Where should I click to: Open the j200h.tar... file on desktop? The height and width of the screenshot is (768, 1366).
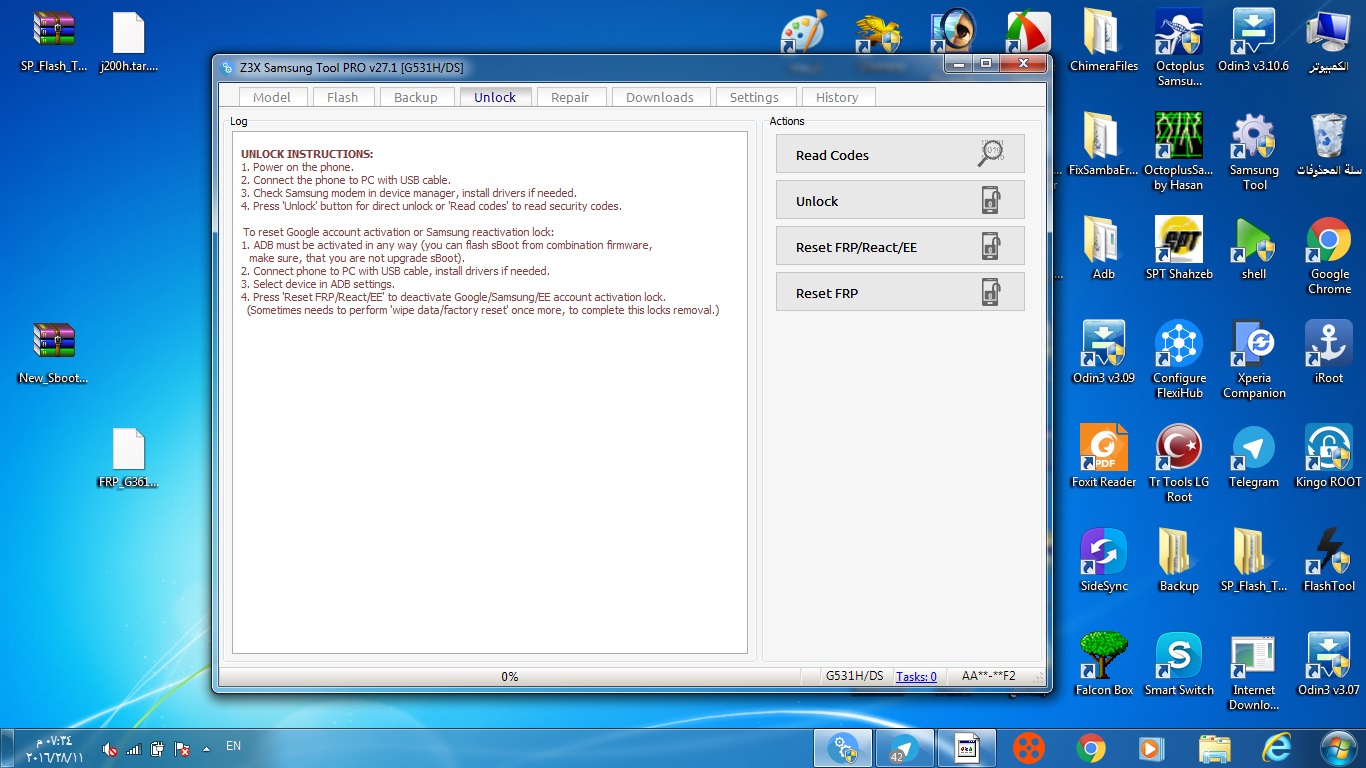click(x=129, y=42)
